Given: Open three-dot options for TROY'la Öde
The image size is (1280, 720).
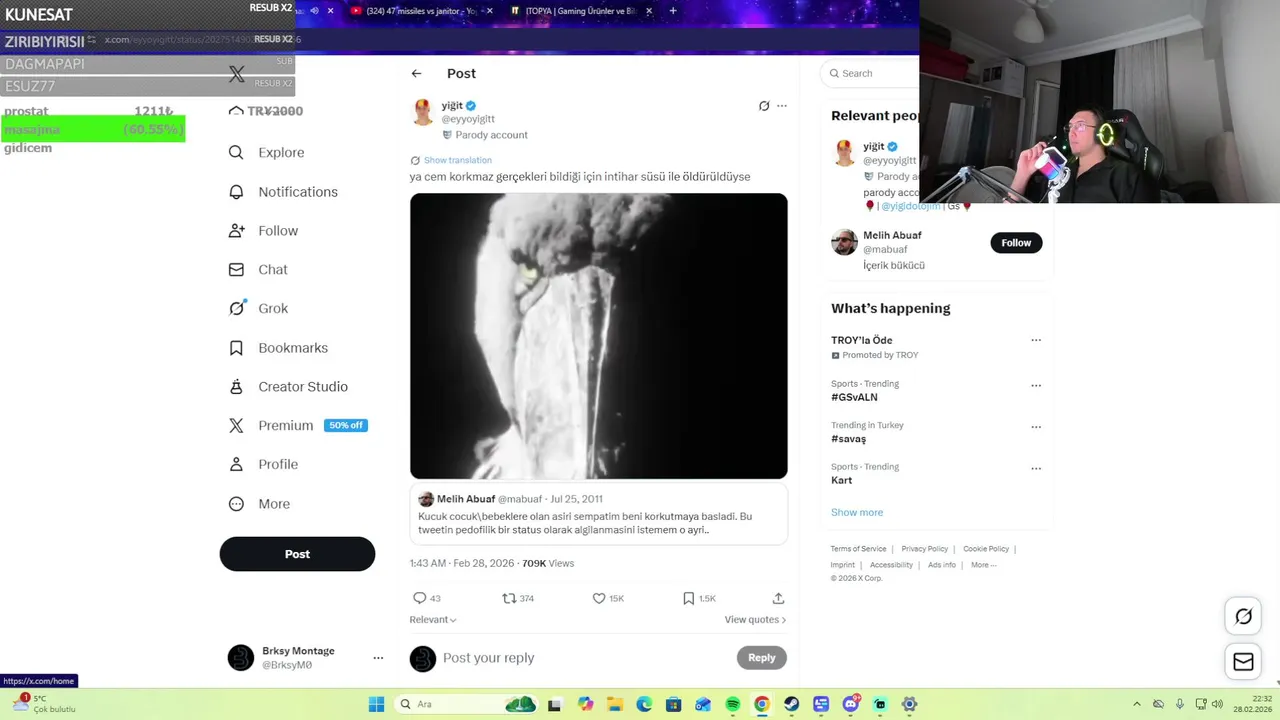Looking at the screenshot, I should (1036, 340).
